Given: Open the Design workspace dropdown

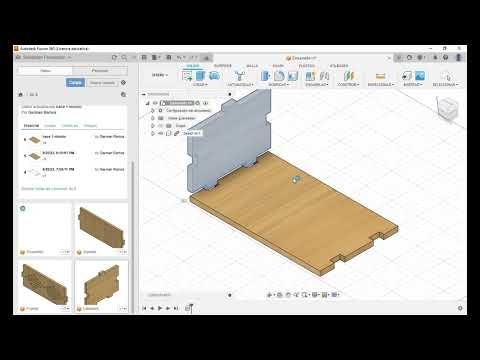Looking at the screenshot, I should [x=160, y=75].
